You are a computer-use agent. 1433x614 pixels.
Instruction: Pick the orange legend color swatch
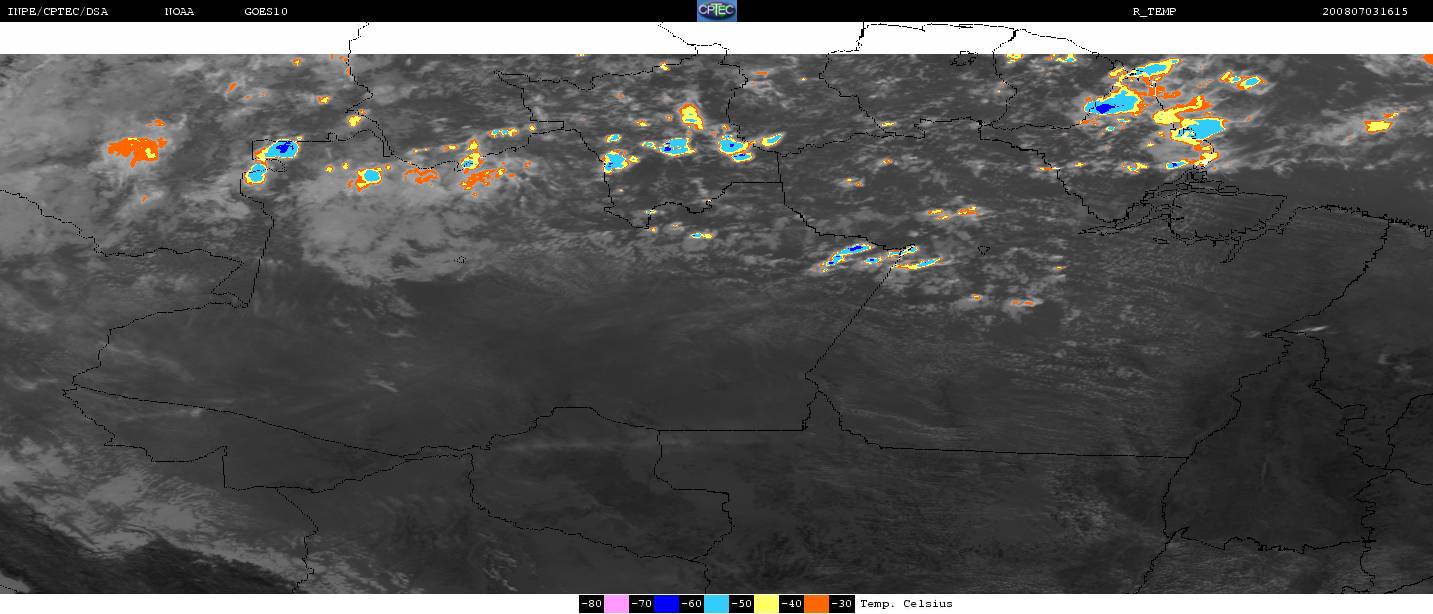[x=816, y=604]
